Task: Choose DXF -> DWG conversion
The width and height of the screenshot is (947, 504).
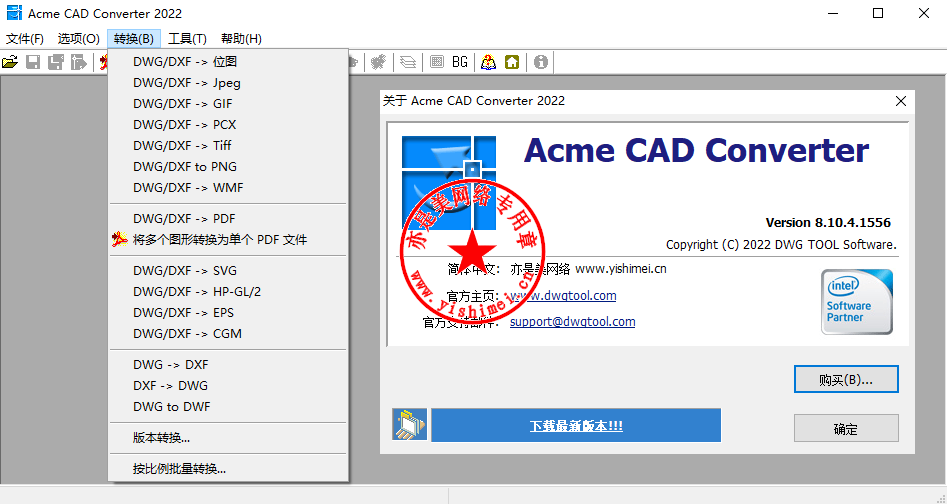Action: 228,386
